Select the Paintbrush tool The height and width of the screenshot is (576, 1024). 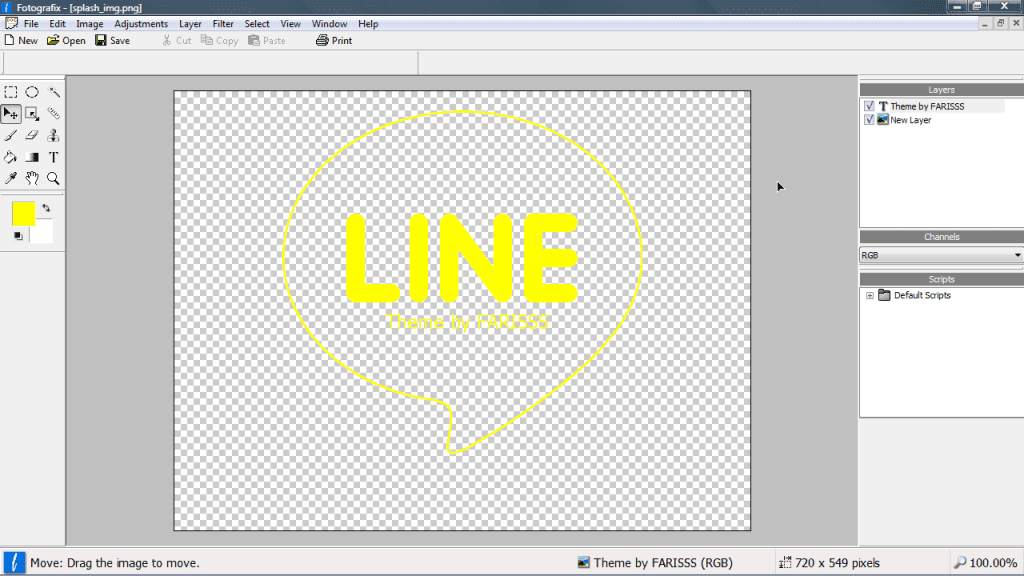coord(10,136)
